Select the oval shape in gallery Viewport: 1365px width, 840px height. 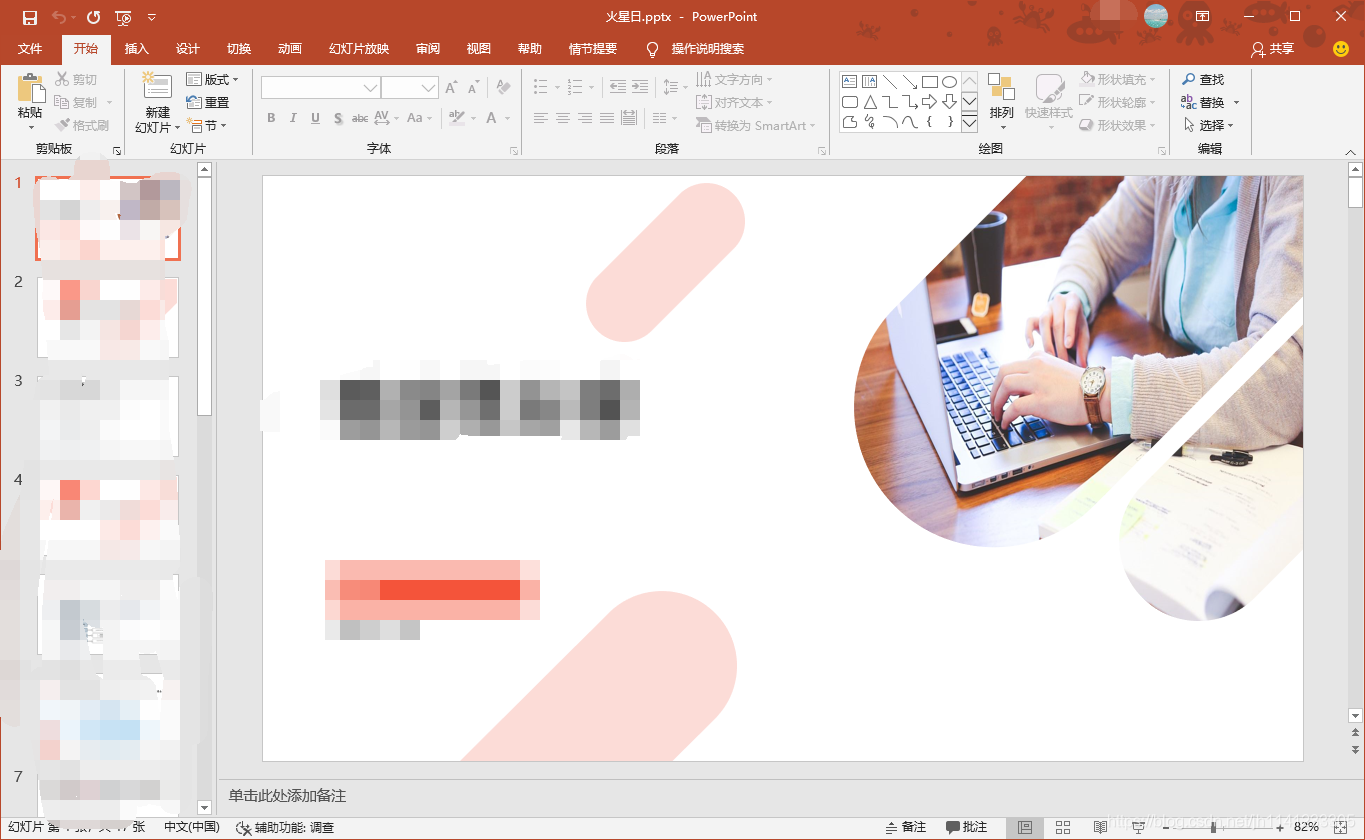click(950, 82)
